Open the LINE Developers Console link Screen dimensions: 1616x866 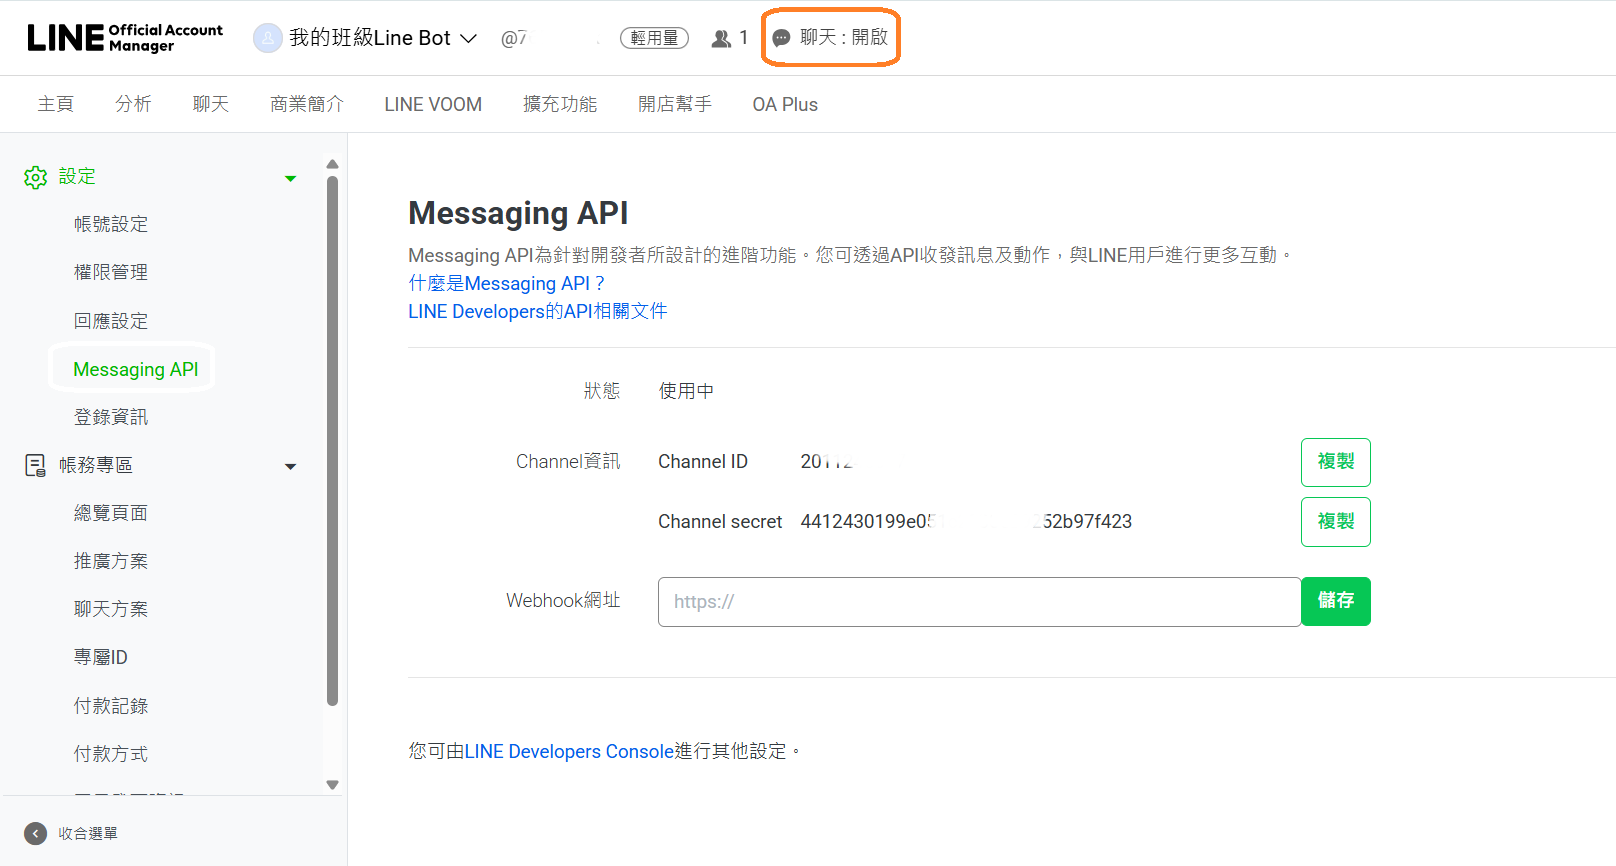click(569, 751)
